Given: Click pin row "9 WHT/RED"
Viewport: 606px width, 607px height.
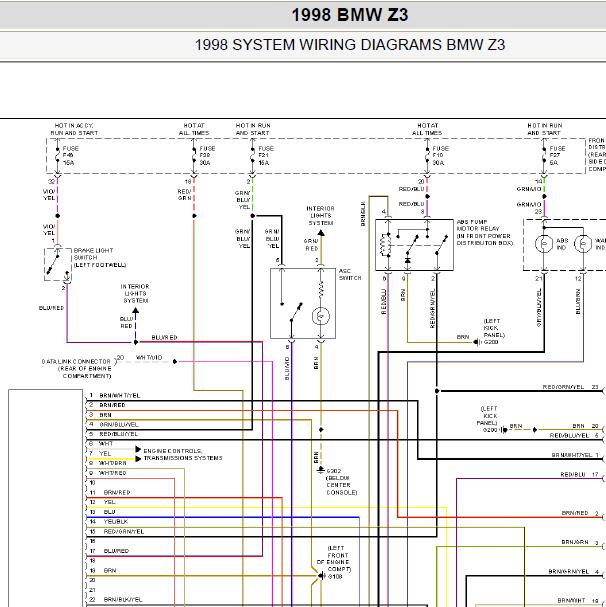Looking at the screenshot, I should pos(107,473).
